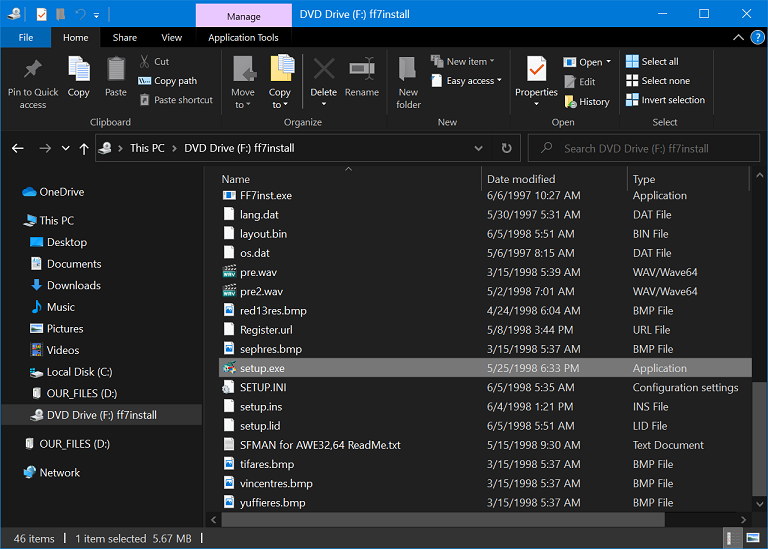The width and height of the screenshot is (768, 549).
Task: Click the Help question mark icon
Action: click(757, 38)
